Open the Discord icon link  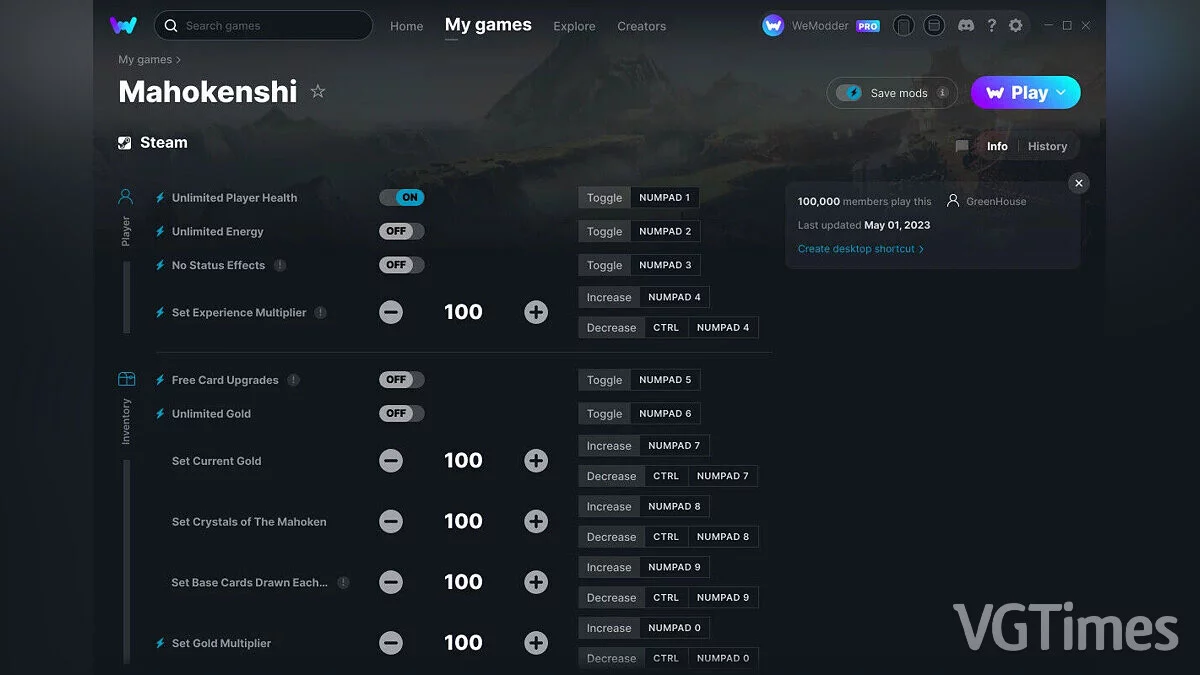click(x=966, y=26)
